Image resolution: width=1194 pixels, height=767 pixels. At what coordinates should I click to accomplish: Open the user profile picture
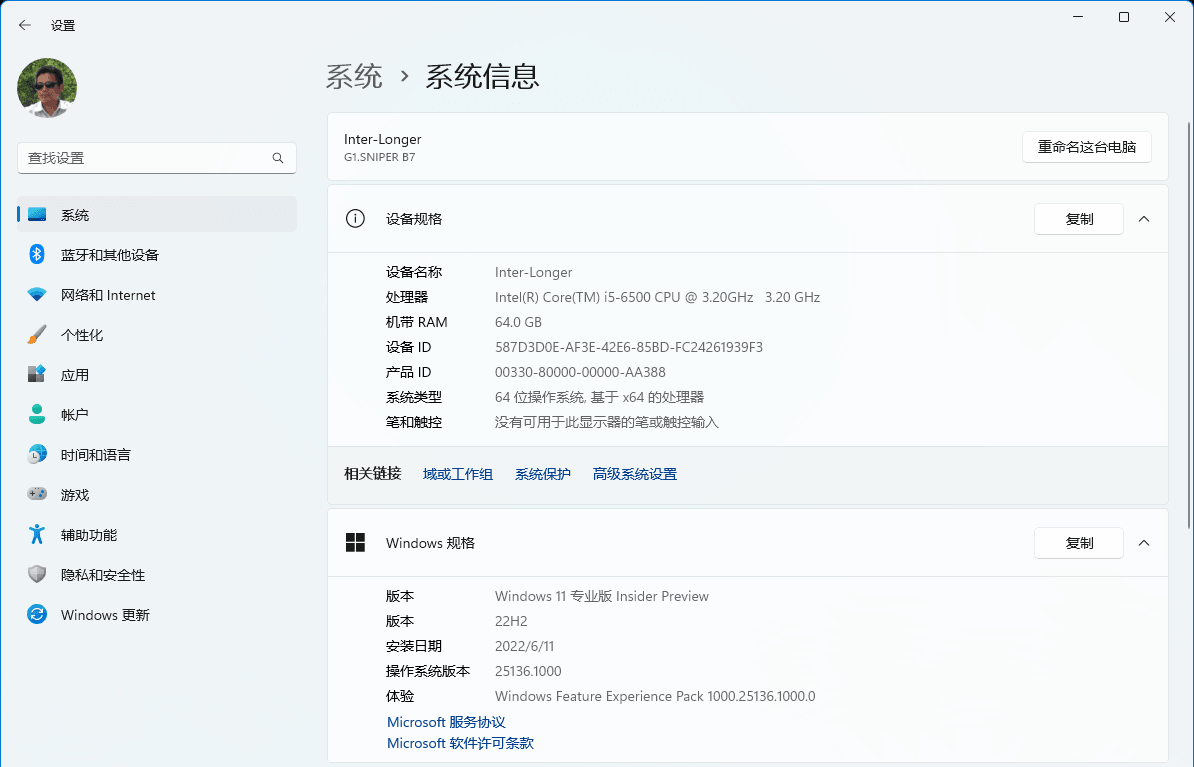pyautogui.click(x=47, y=88)
